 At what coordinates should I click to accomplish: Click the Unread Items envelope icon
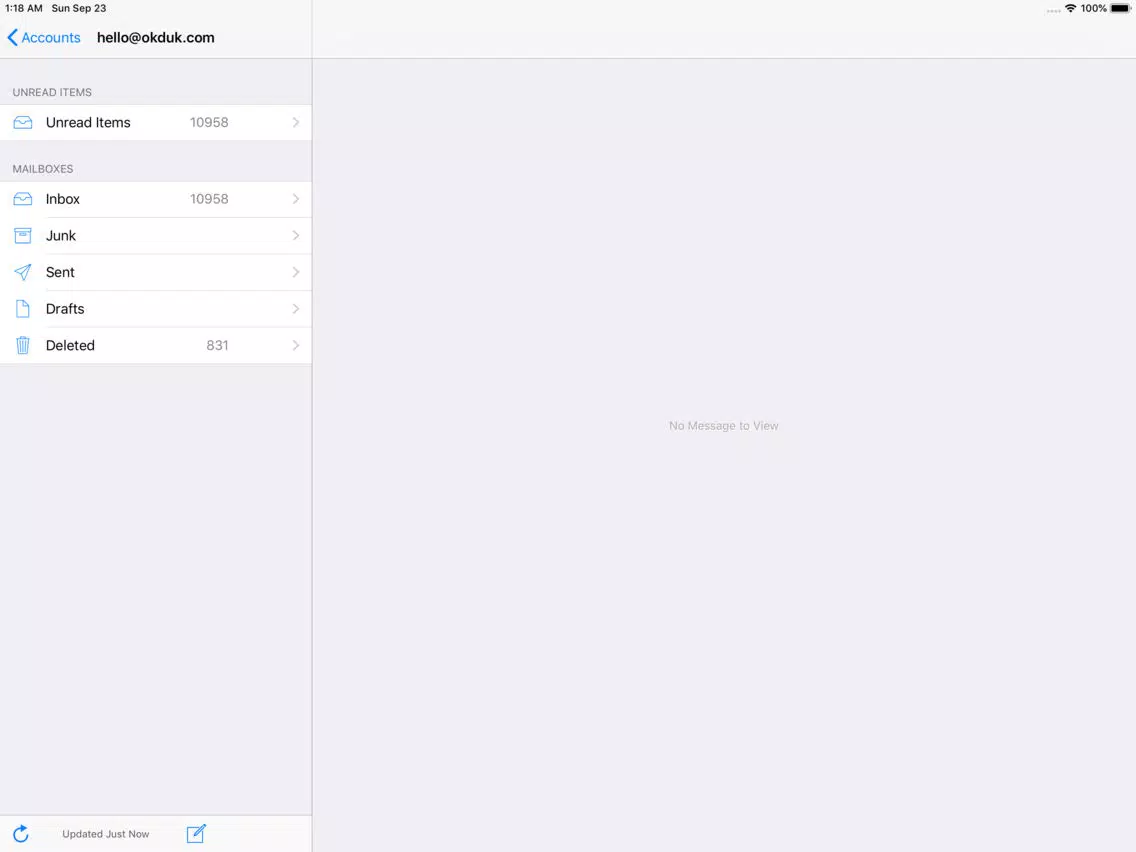(22, 122)
